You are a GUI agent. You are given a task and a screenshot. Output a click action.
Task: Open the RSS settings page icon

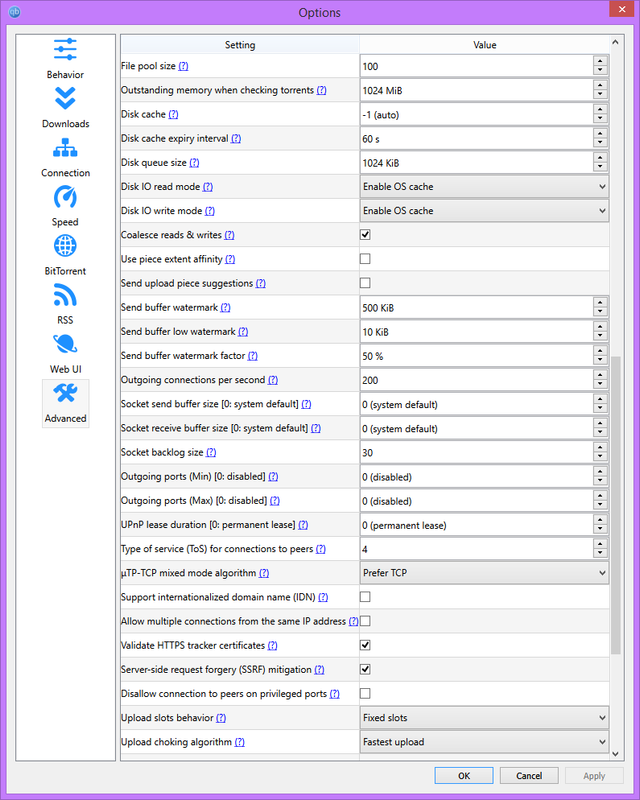point(65,295)
